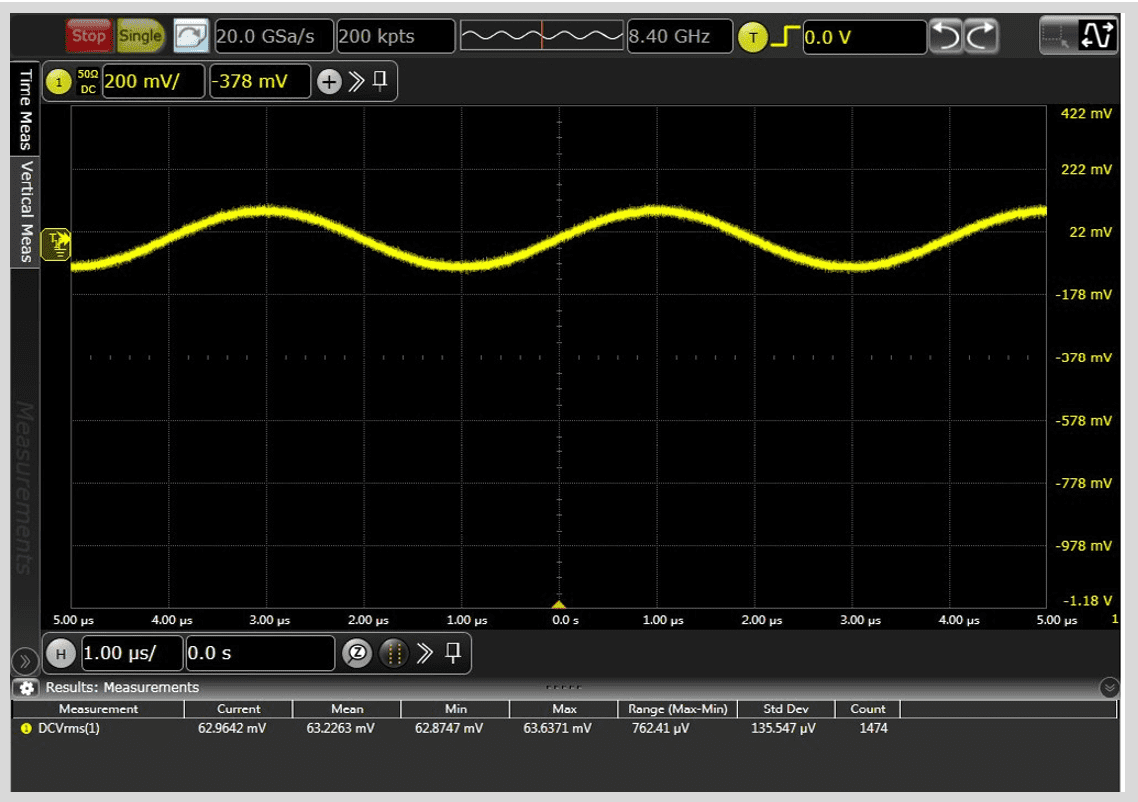Click the redo arrow icon
Viewport: 1138px width, 802px height.
pyautogui.click(x=981, y=37)
